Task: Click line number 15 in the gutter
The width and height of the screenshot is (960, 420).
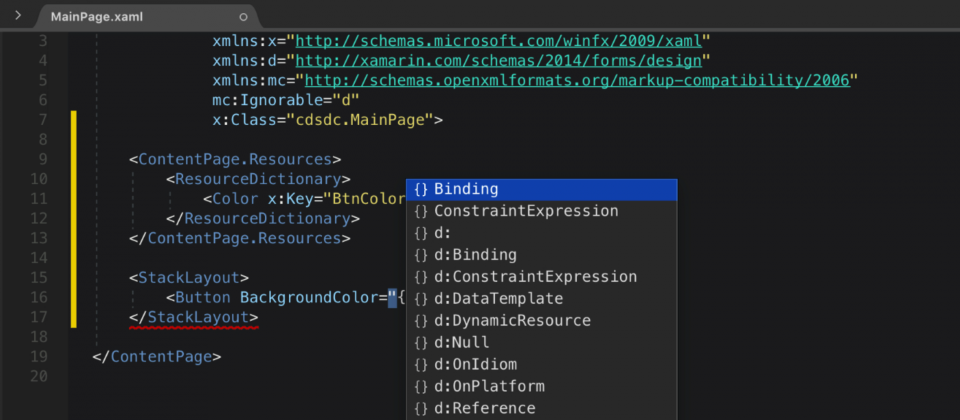Action: 39,278
